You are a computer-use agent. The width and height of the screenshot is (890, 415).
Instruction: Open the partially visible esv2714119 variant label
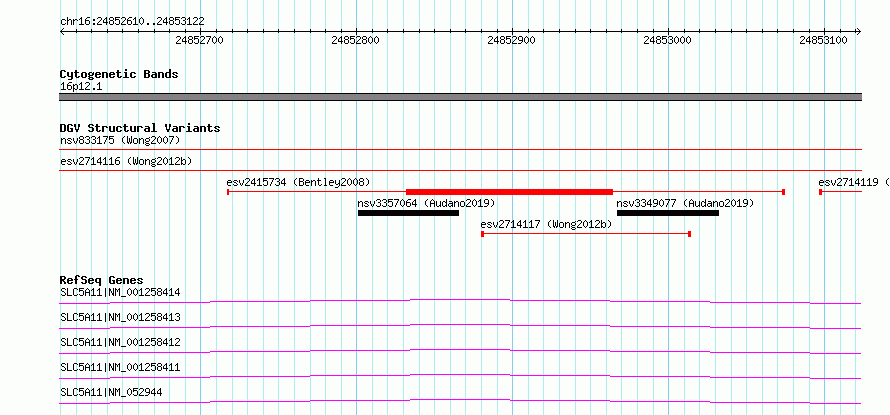854,182
